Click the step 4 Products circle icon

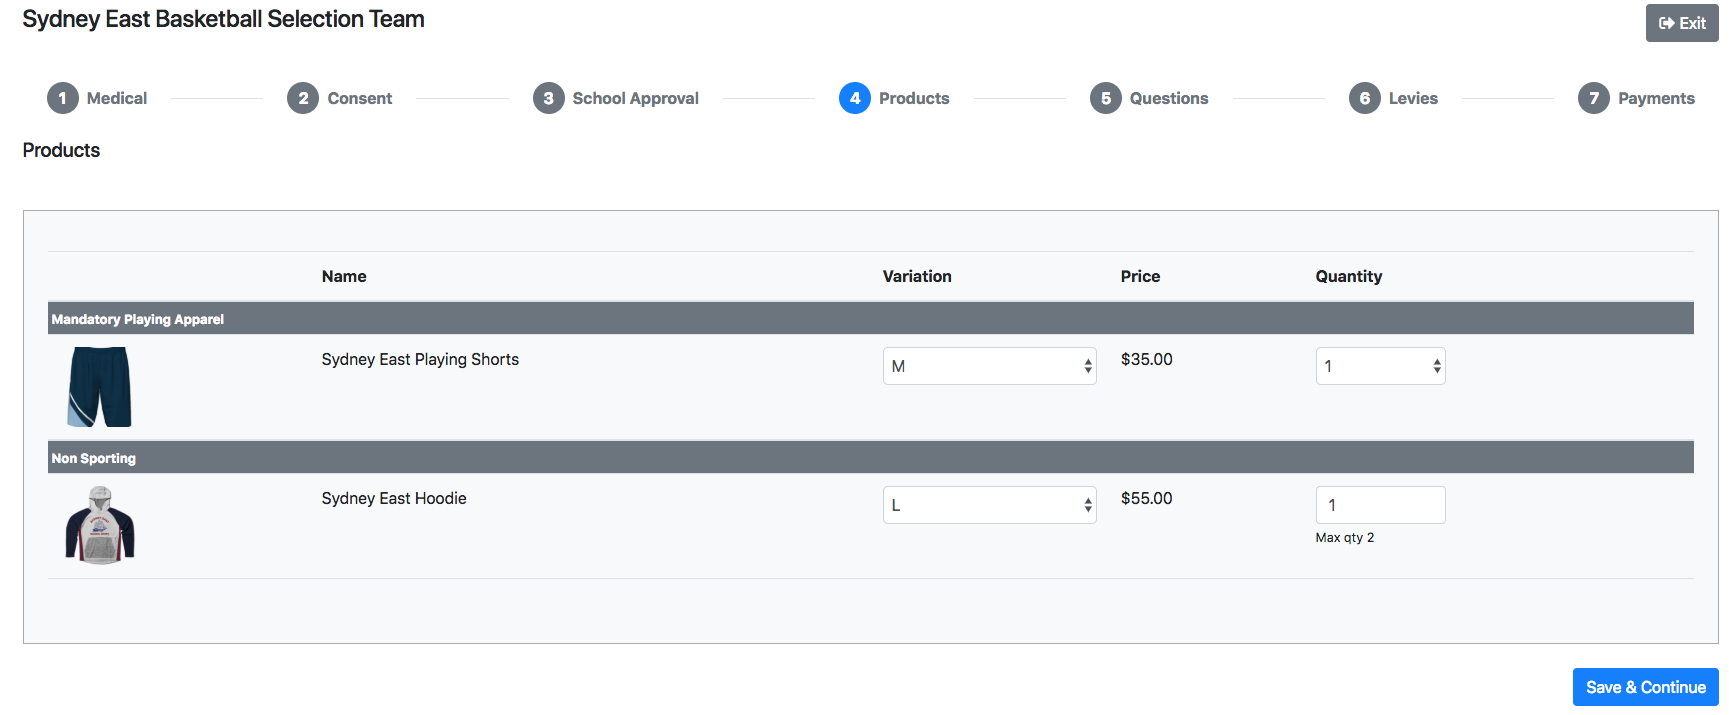855,98
